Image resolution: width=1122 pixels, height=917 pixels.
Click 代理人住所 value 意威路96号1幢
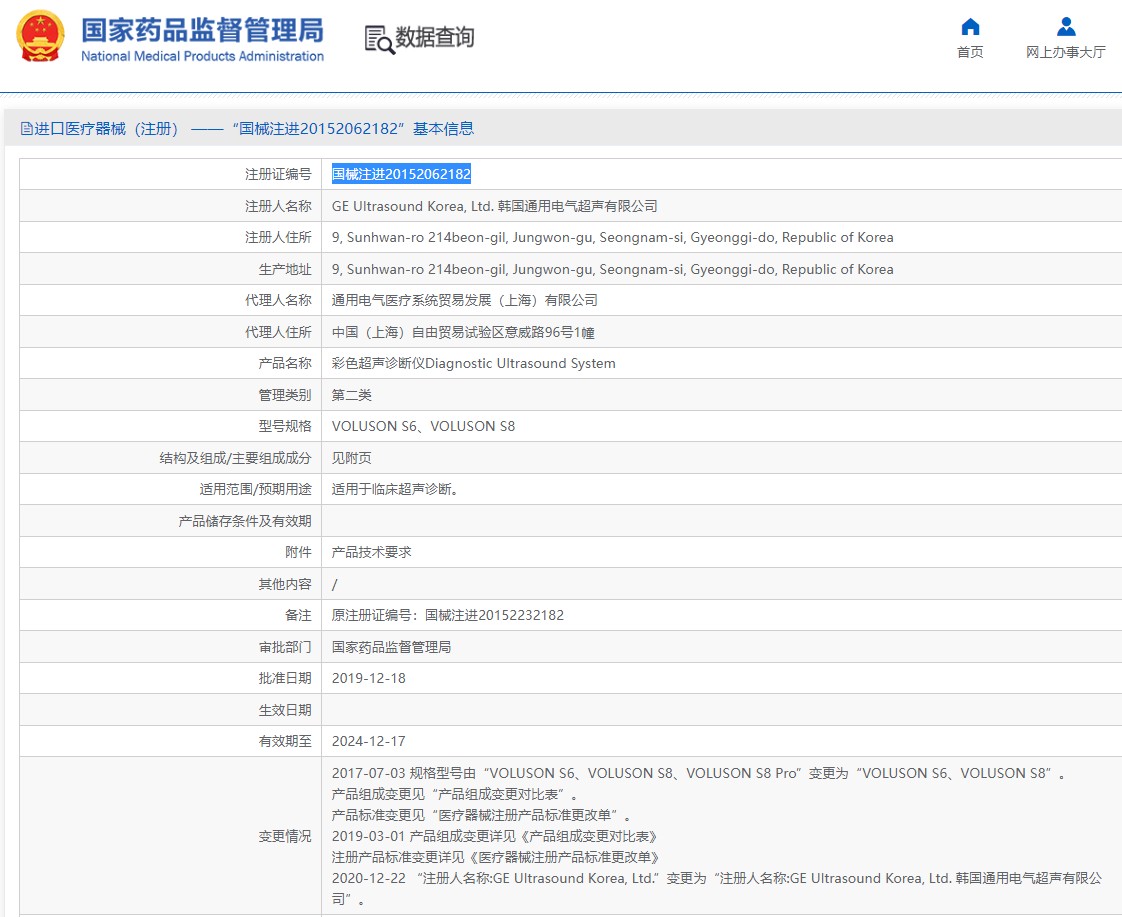tap(463, 332)
